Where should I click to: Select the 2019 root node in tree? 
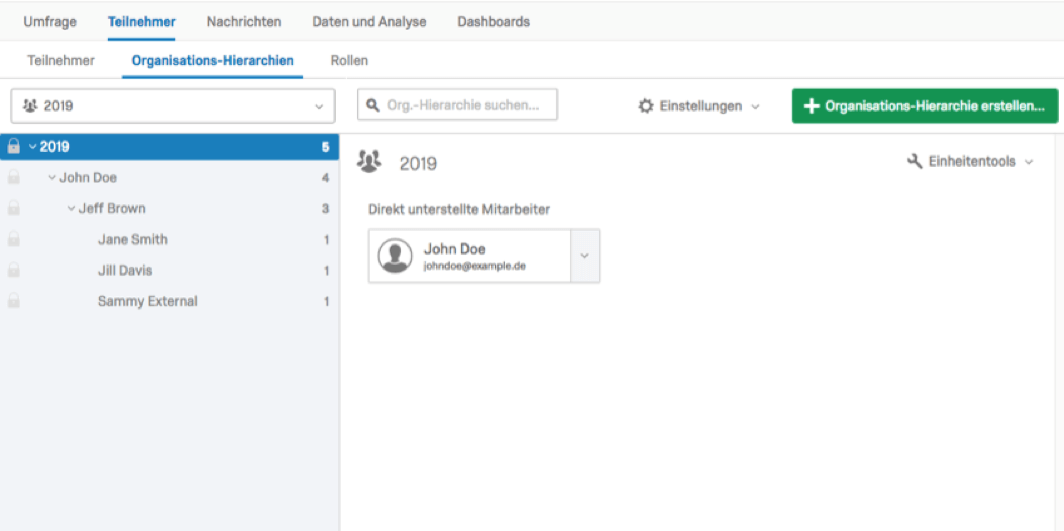click(x=170, y=146)
